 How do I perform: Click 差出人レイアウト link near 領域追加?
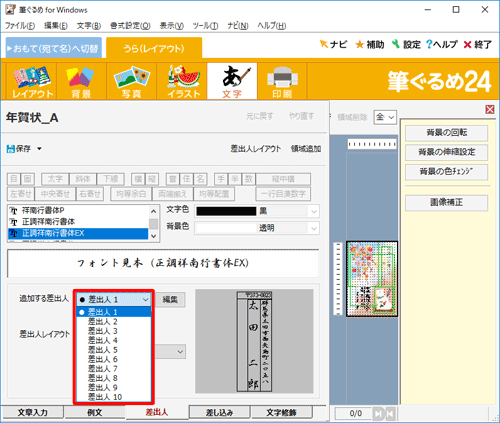click(x=256, y=149)
